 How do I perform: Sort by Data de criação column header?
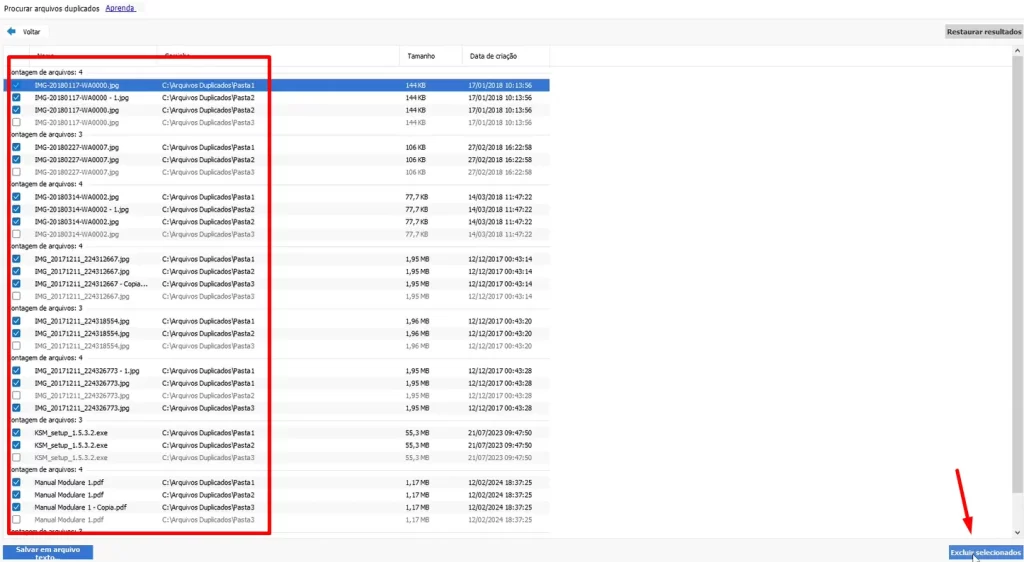click(x=494, y=56)
